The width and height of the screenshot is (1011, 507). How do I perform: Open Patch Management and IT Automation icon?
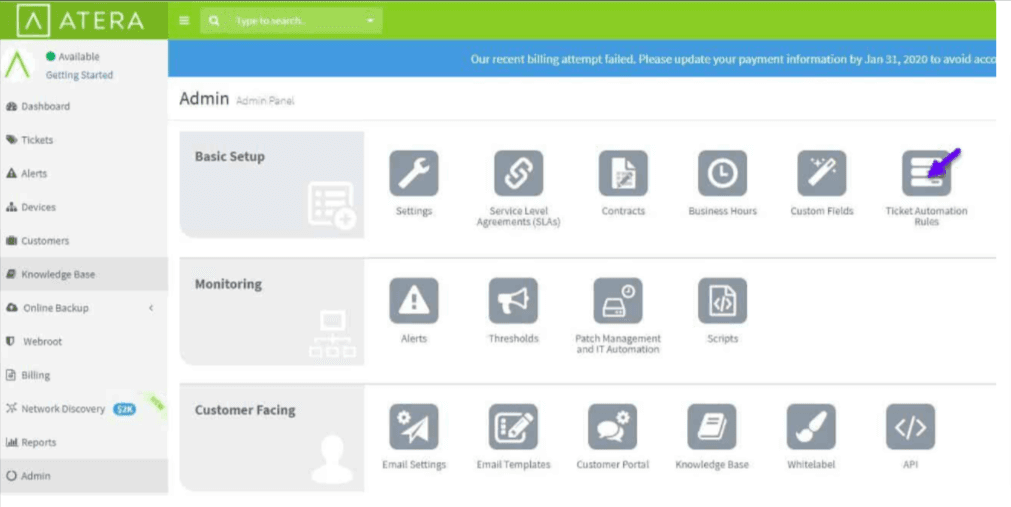[618, 301]
